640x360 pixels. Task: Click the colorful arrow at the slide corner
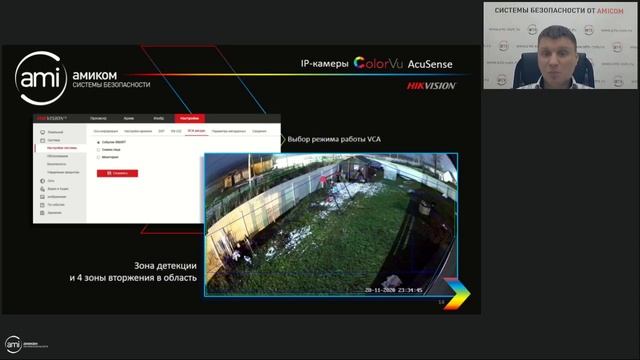click(457, 294)
